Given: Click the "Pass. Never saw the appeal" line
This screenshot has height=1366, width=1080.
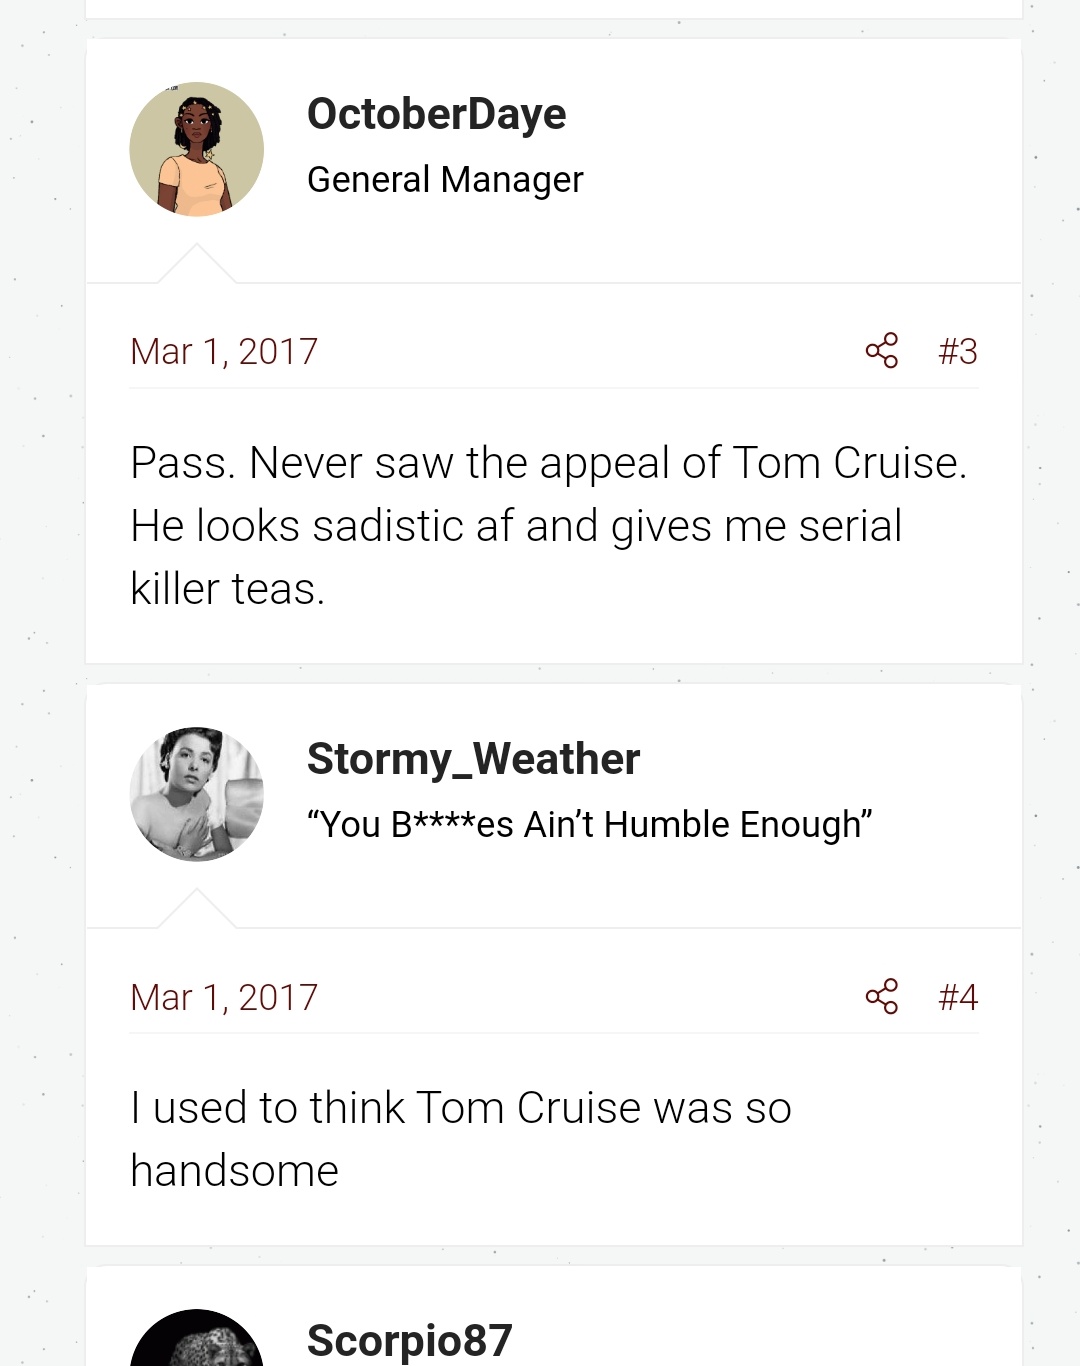Looking at the screenshot, I should [548, 463].
